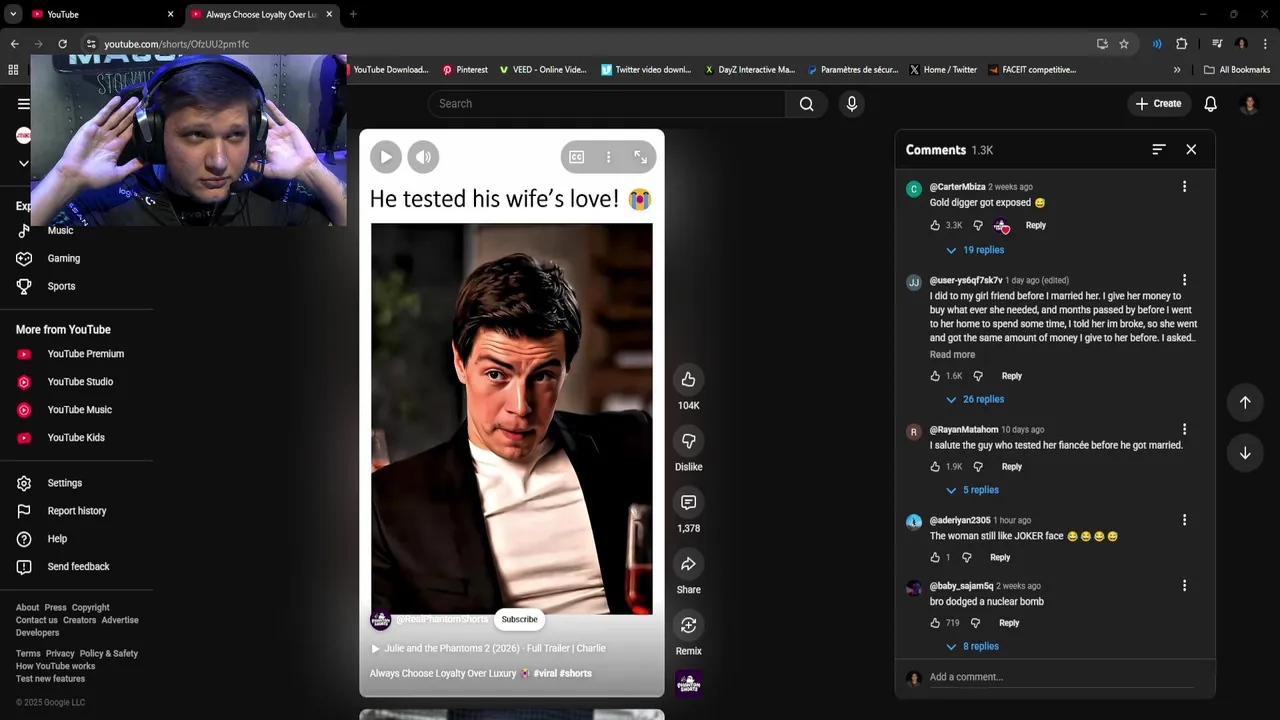The height and width of the screenshot is (720, 1280).
Task: Like aderiyan2305's comment
Action: pyautogui.click(x=935, y=558)
